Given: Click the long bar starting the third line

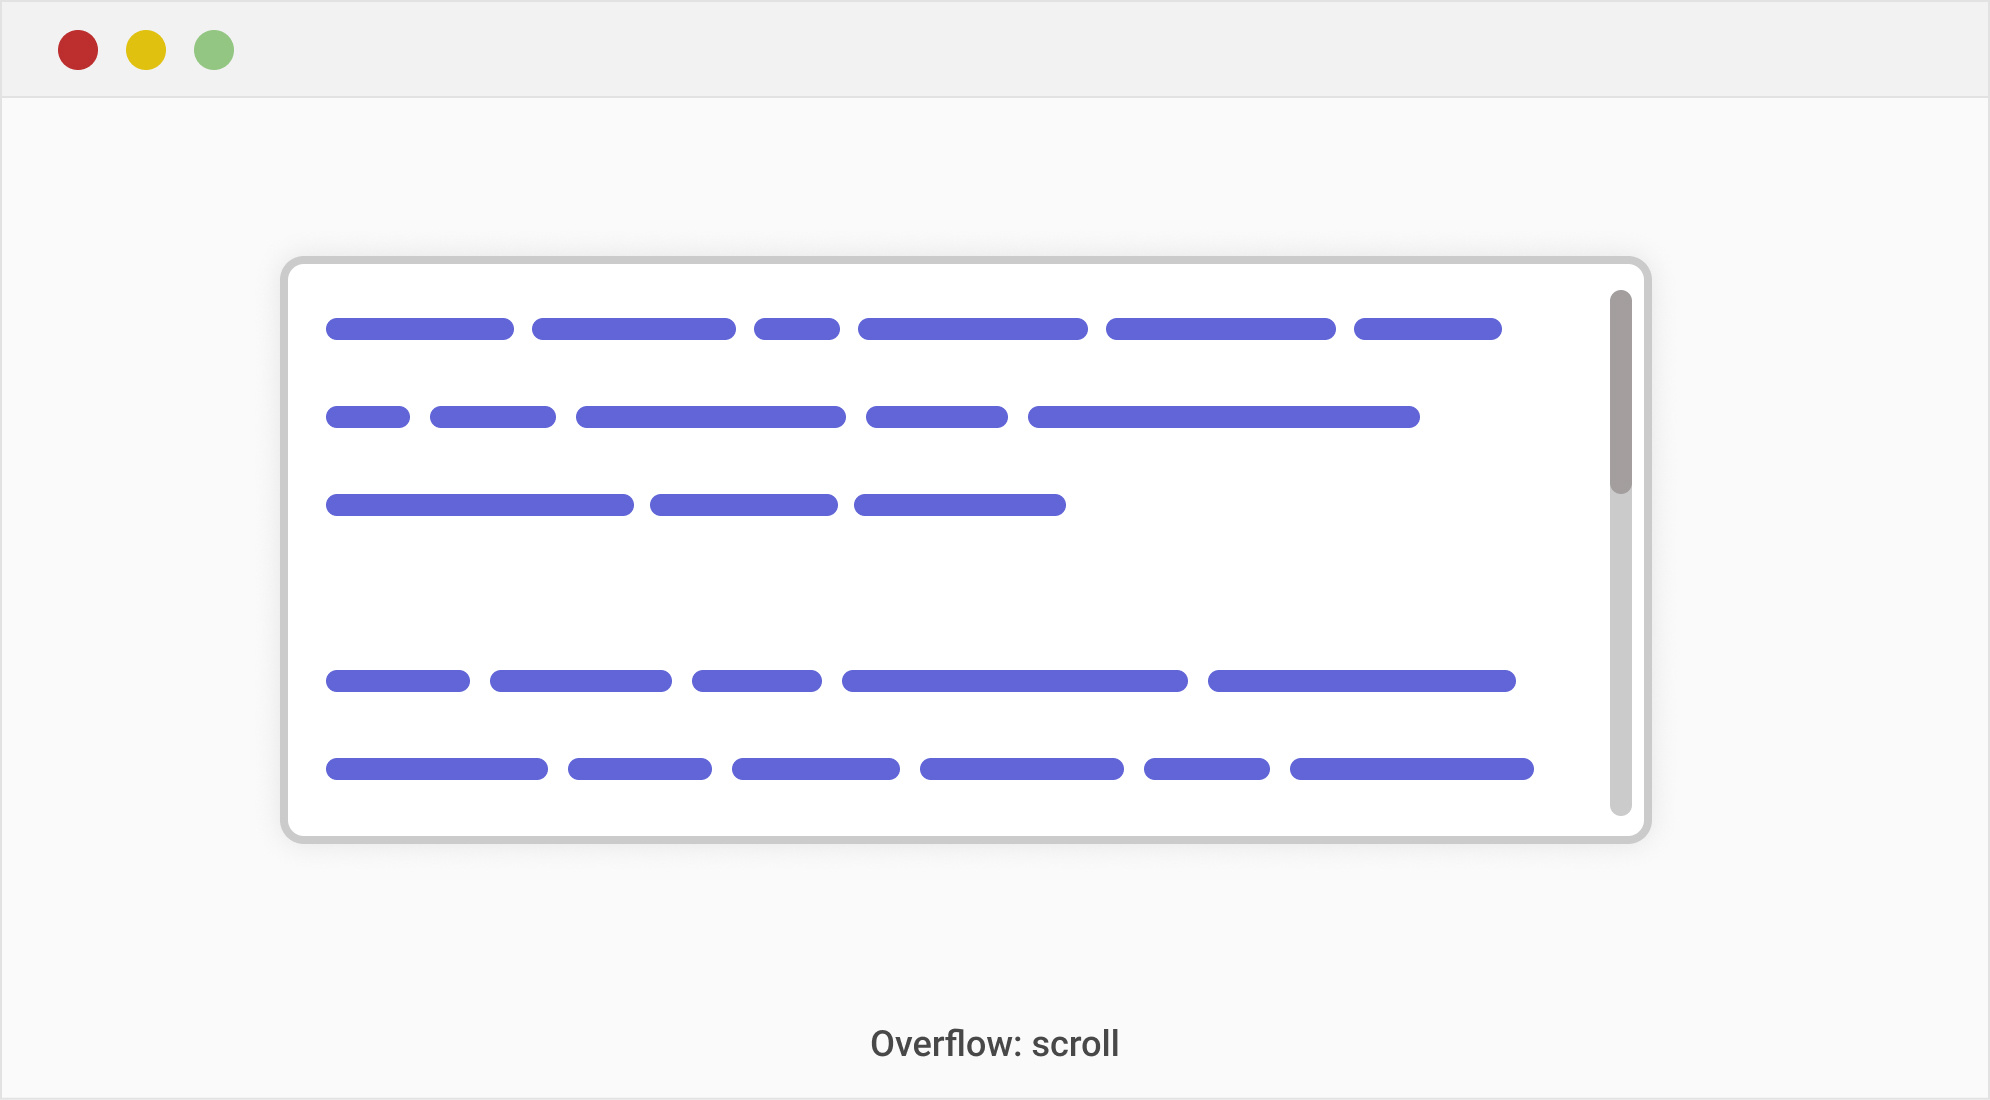Looking at the screenshot, I should point(480,505).
